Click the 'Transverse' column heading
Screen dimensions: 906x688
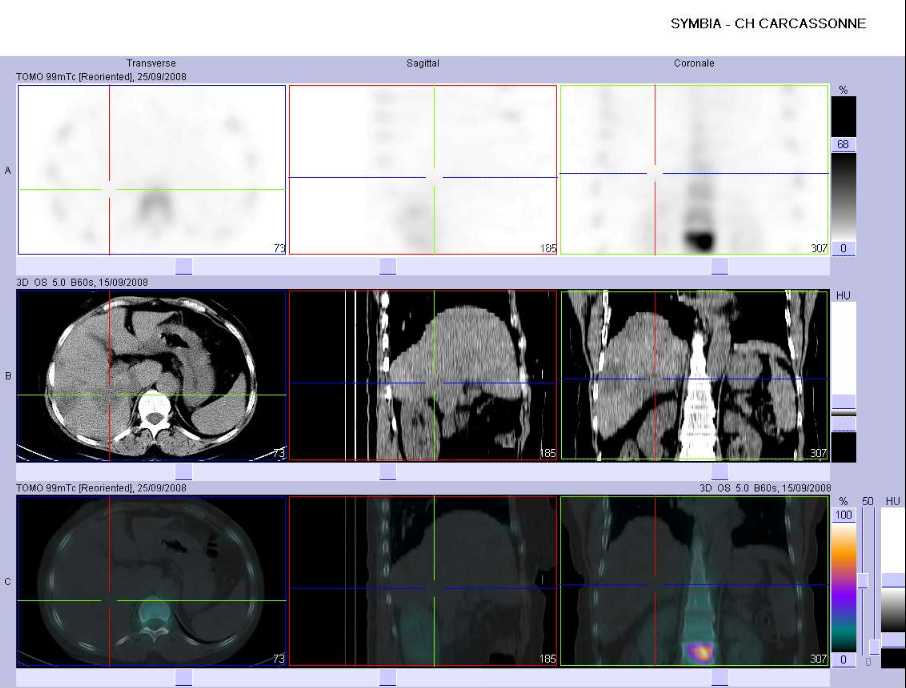[x=151, y=63]
